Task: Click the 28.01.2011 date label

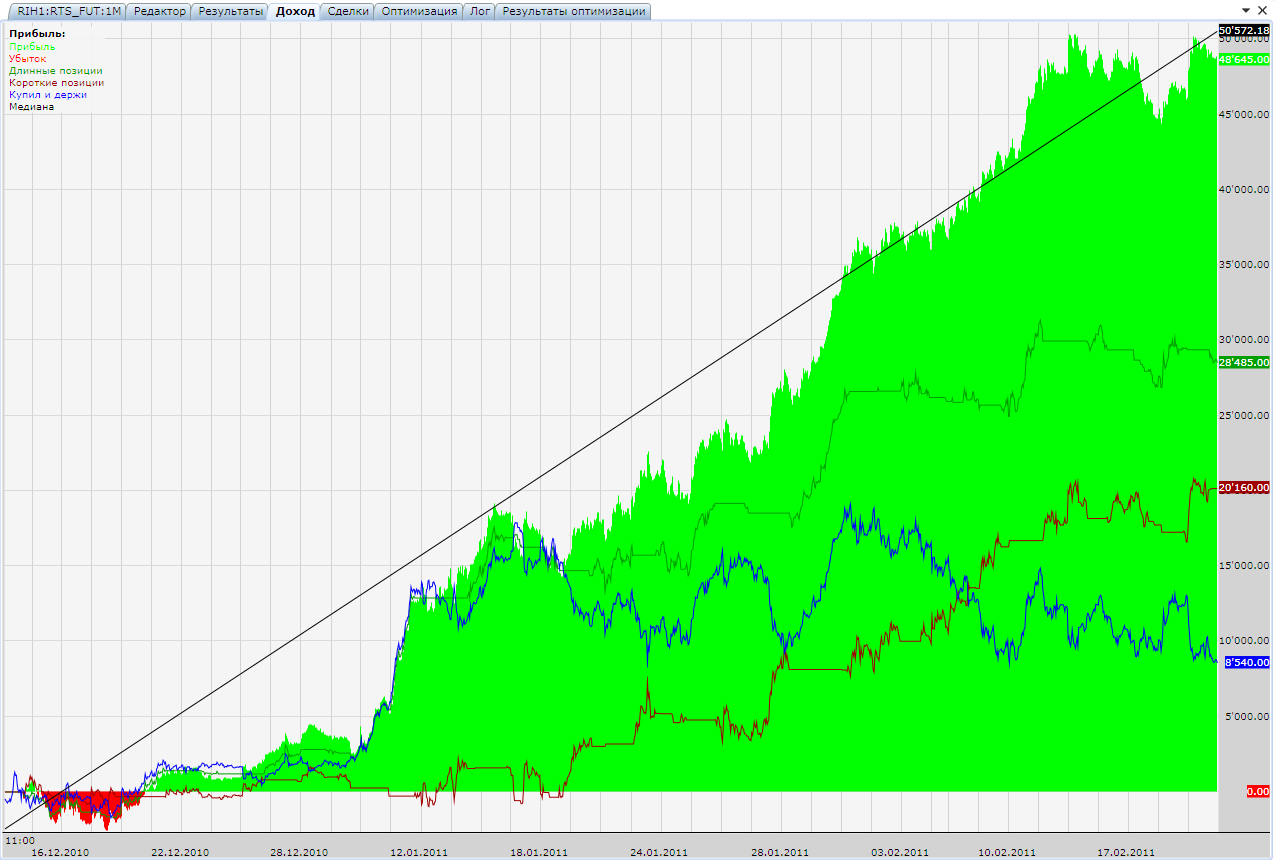Action: [x=780, y=853]
